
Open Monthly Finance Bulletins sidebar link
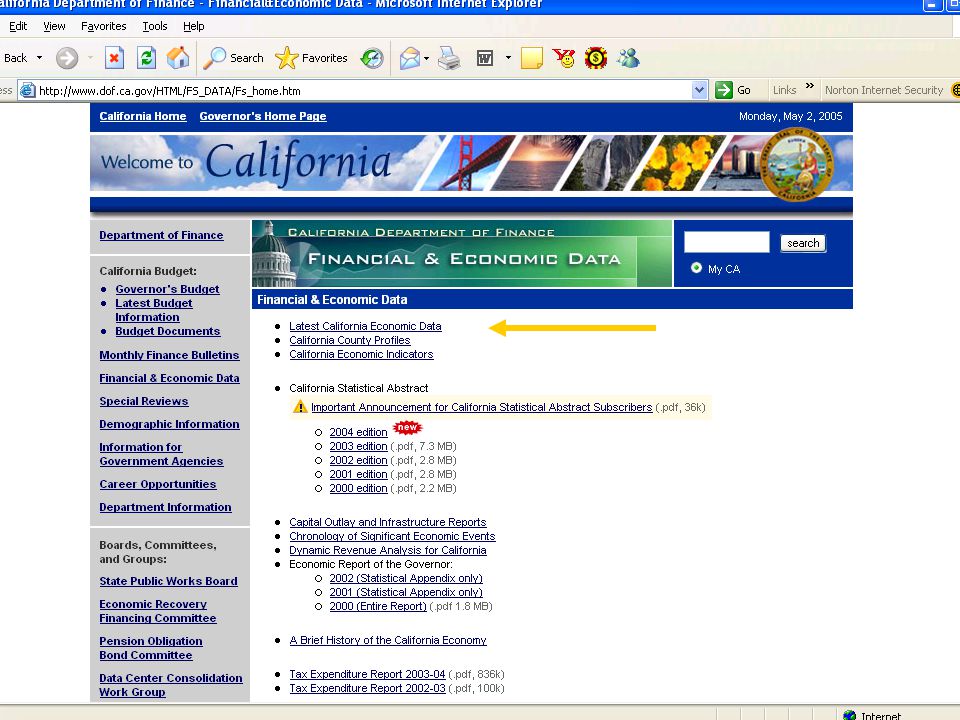[x=169, y=355]
